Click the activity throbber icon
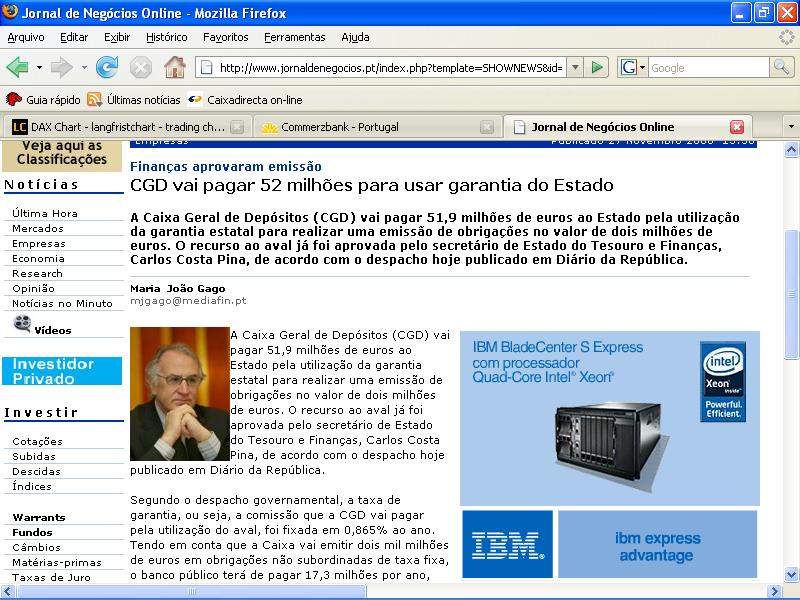Viewport: 800px width, 600px height. [x=787, y=37]
